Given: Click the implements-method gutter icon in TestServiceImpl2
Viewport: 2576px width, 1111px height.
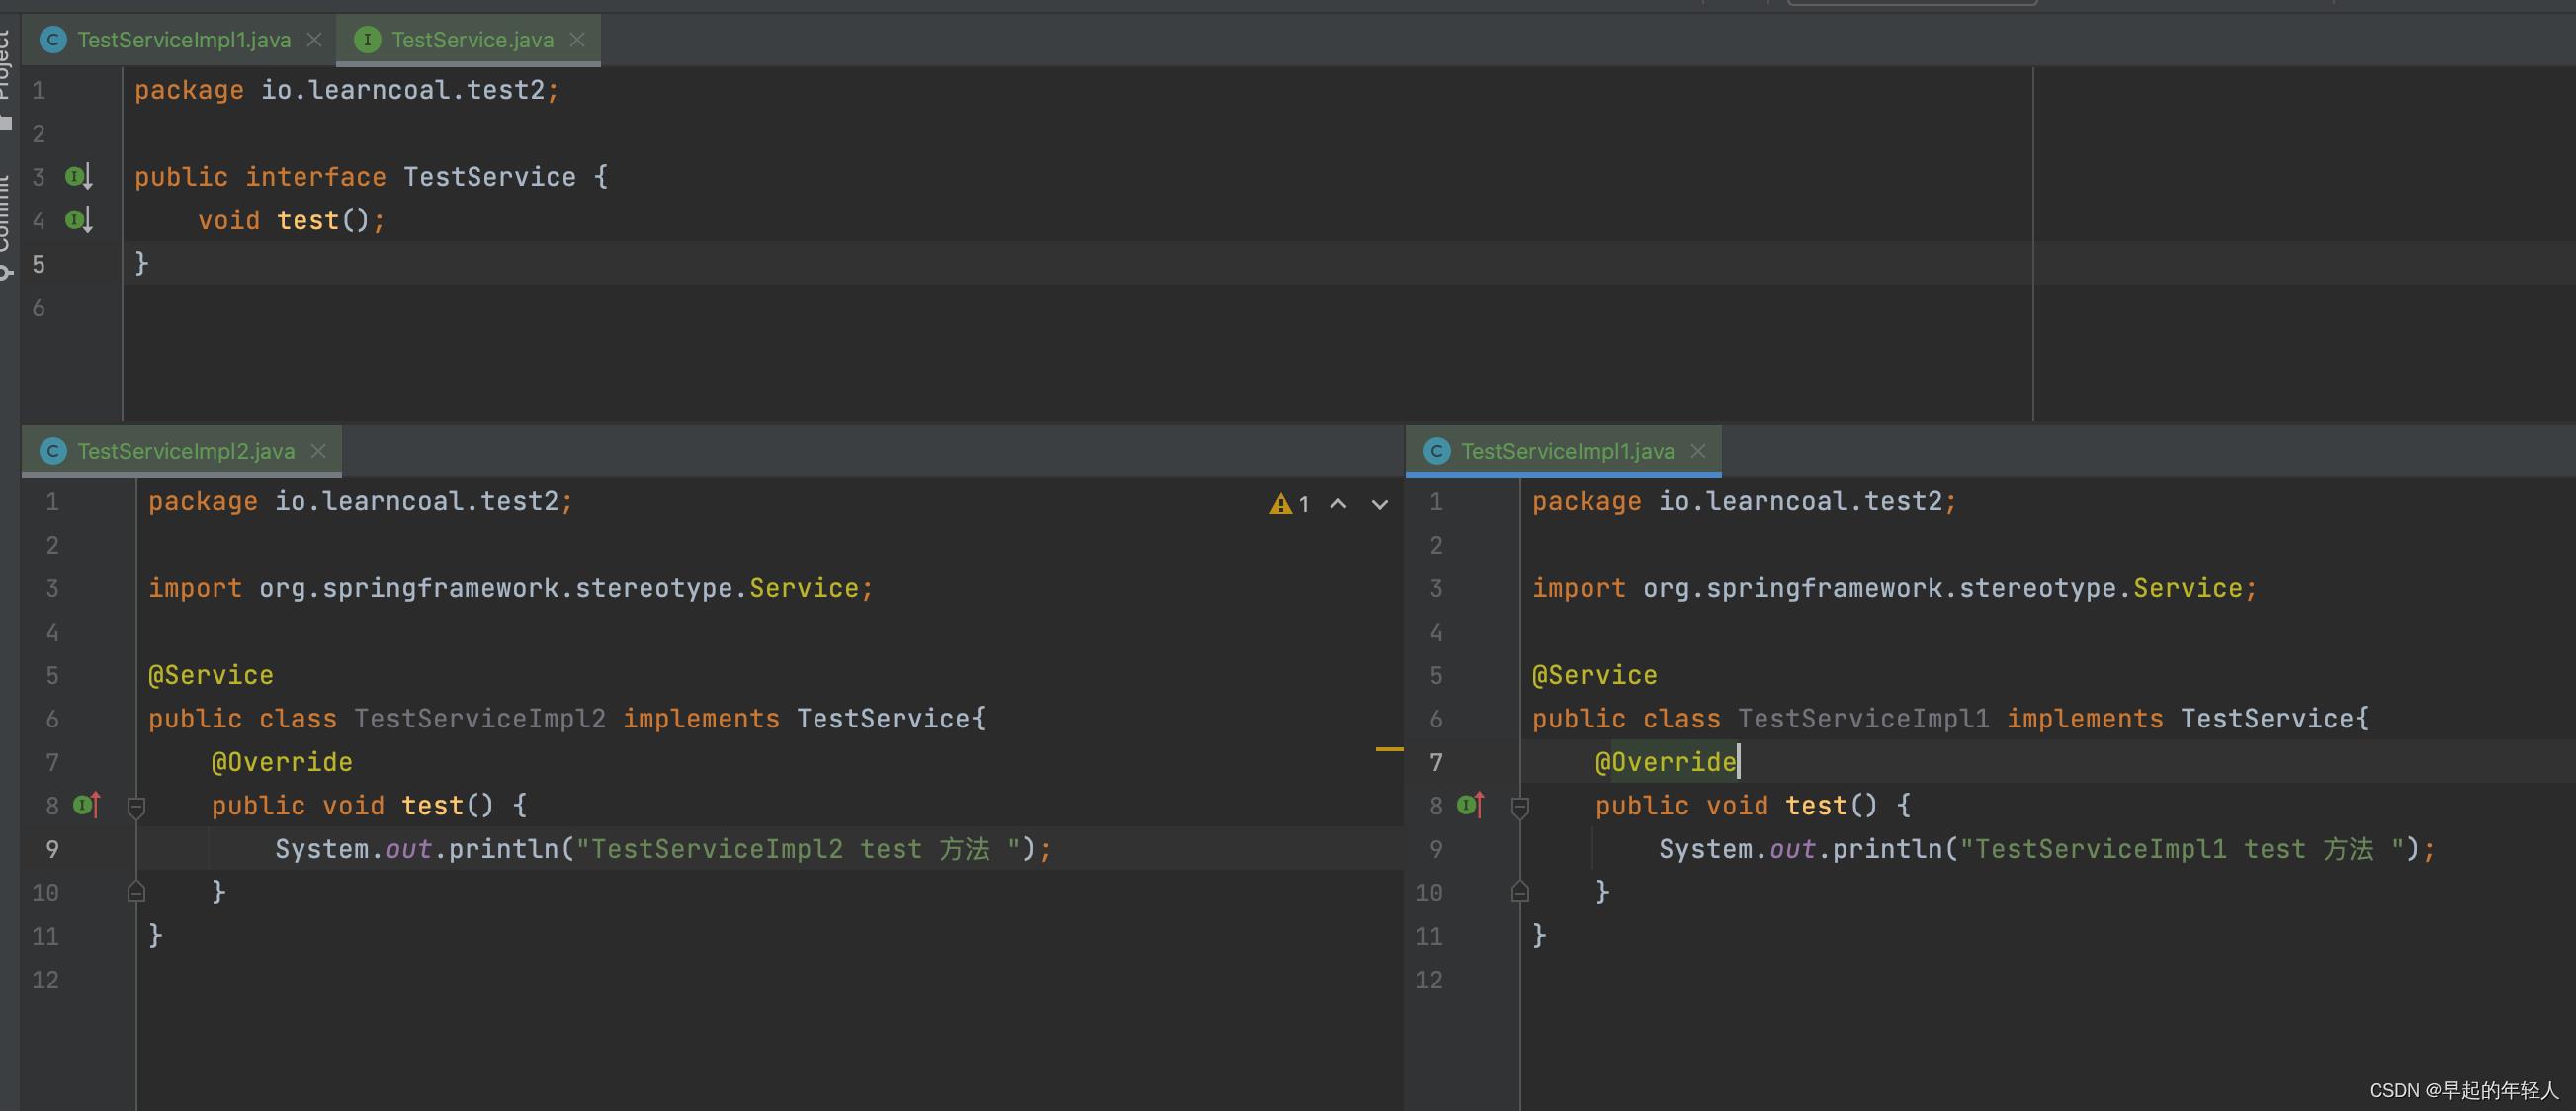Looking at the screenshot, I should click(87, 805).
